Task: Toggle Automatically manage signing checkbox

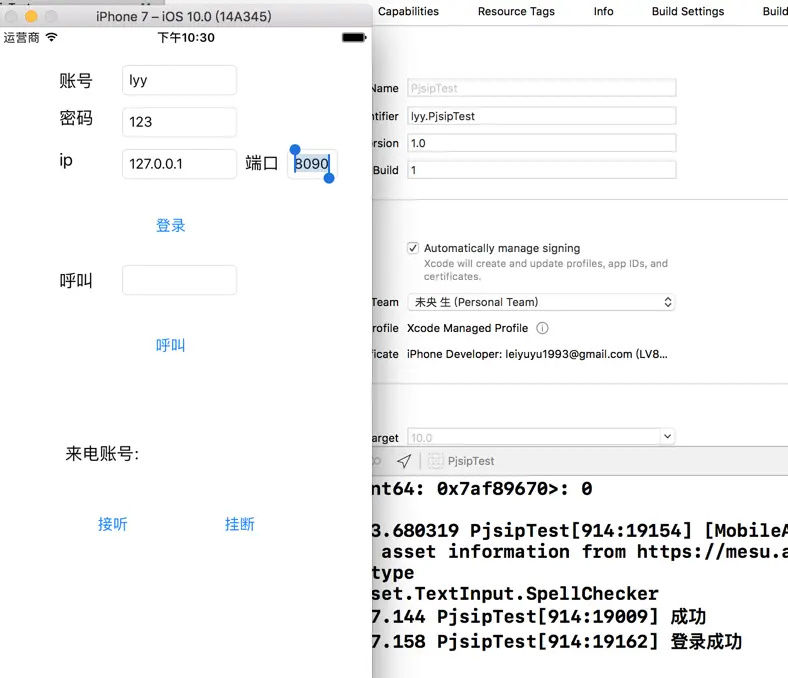Action: point(413,248)
